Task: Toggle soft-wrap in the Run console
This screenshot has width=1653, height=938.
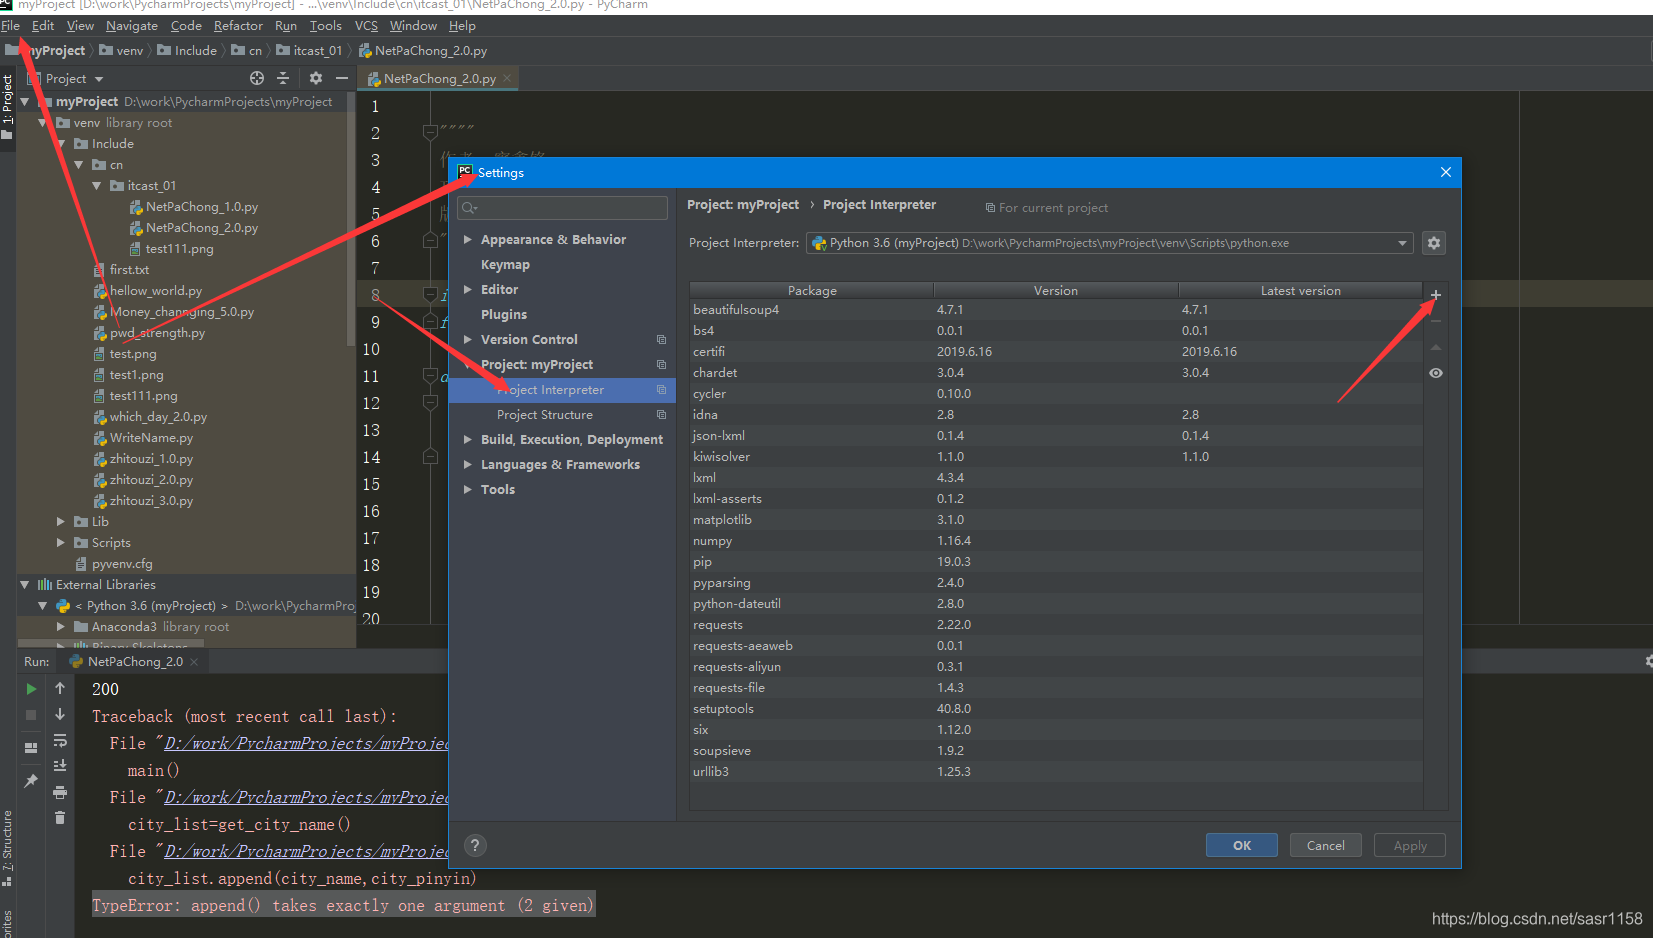Action: pyautogui.click(x=60, y=740)
